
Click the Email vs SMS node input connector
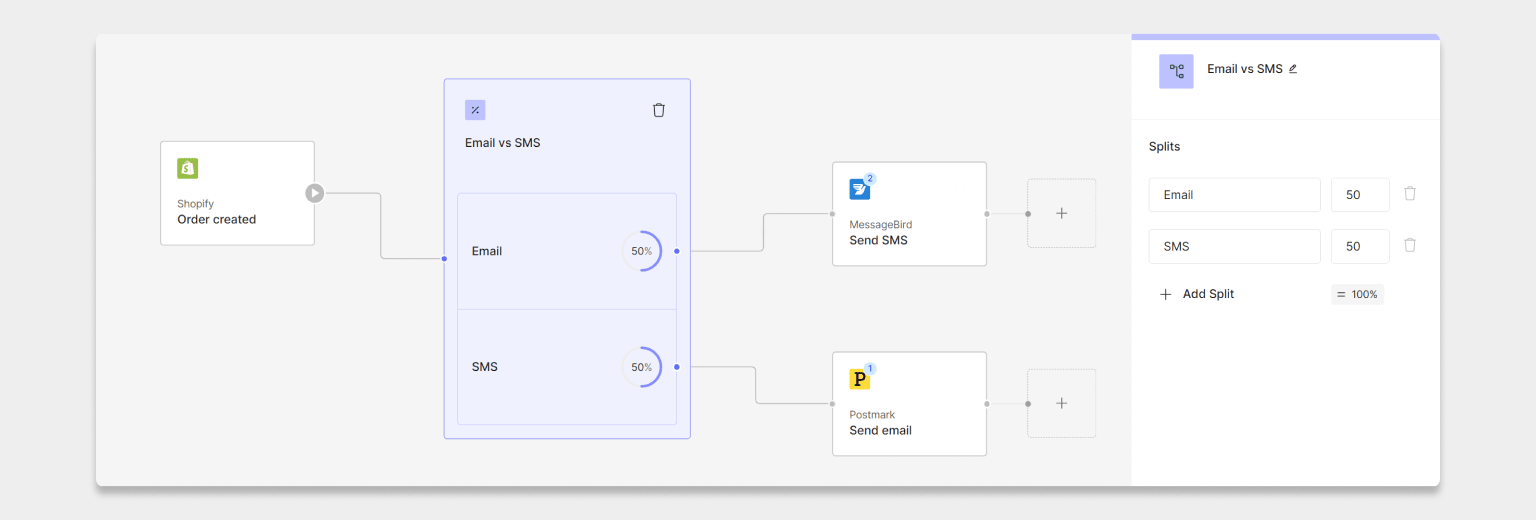click(x=444, y=259)
